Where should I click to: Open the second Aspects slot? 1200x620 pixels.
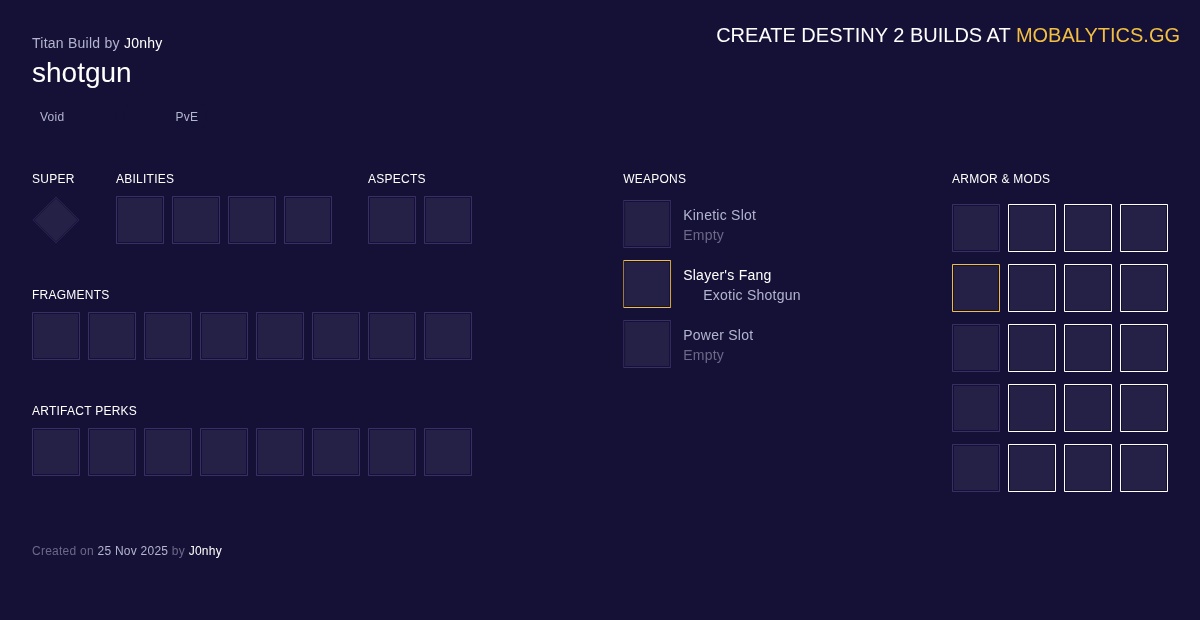click(x=448, y=220)
